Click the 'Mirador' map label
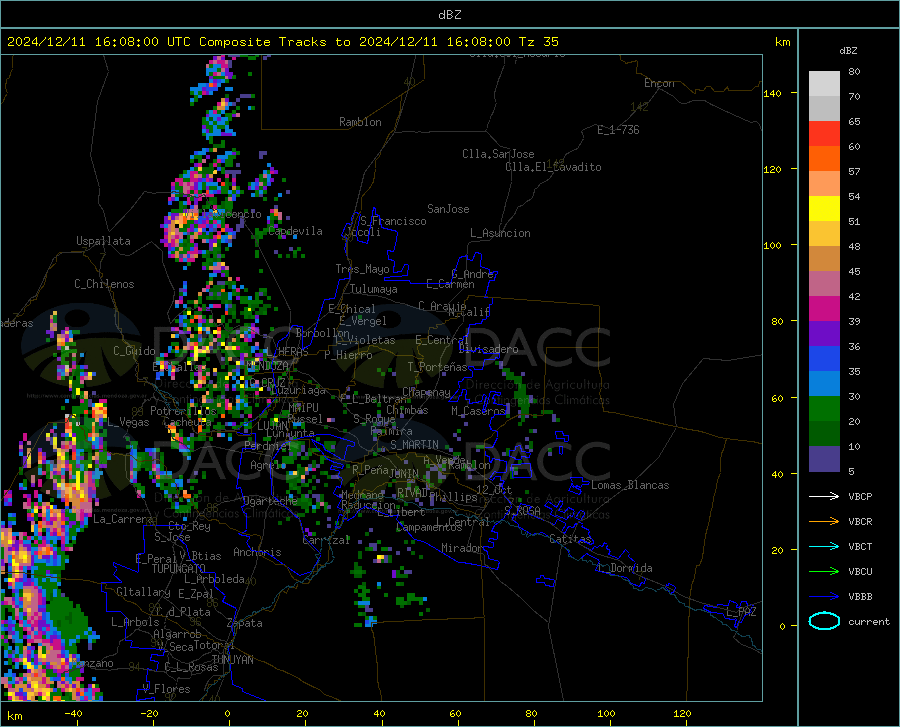Image resolution: width=900 pixels, height=727 pixels. [x=461, y=548]
